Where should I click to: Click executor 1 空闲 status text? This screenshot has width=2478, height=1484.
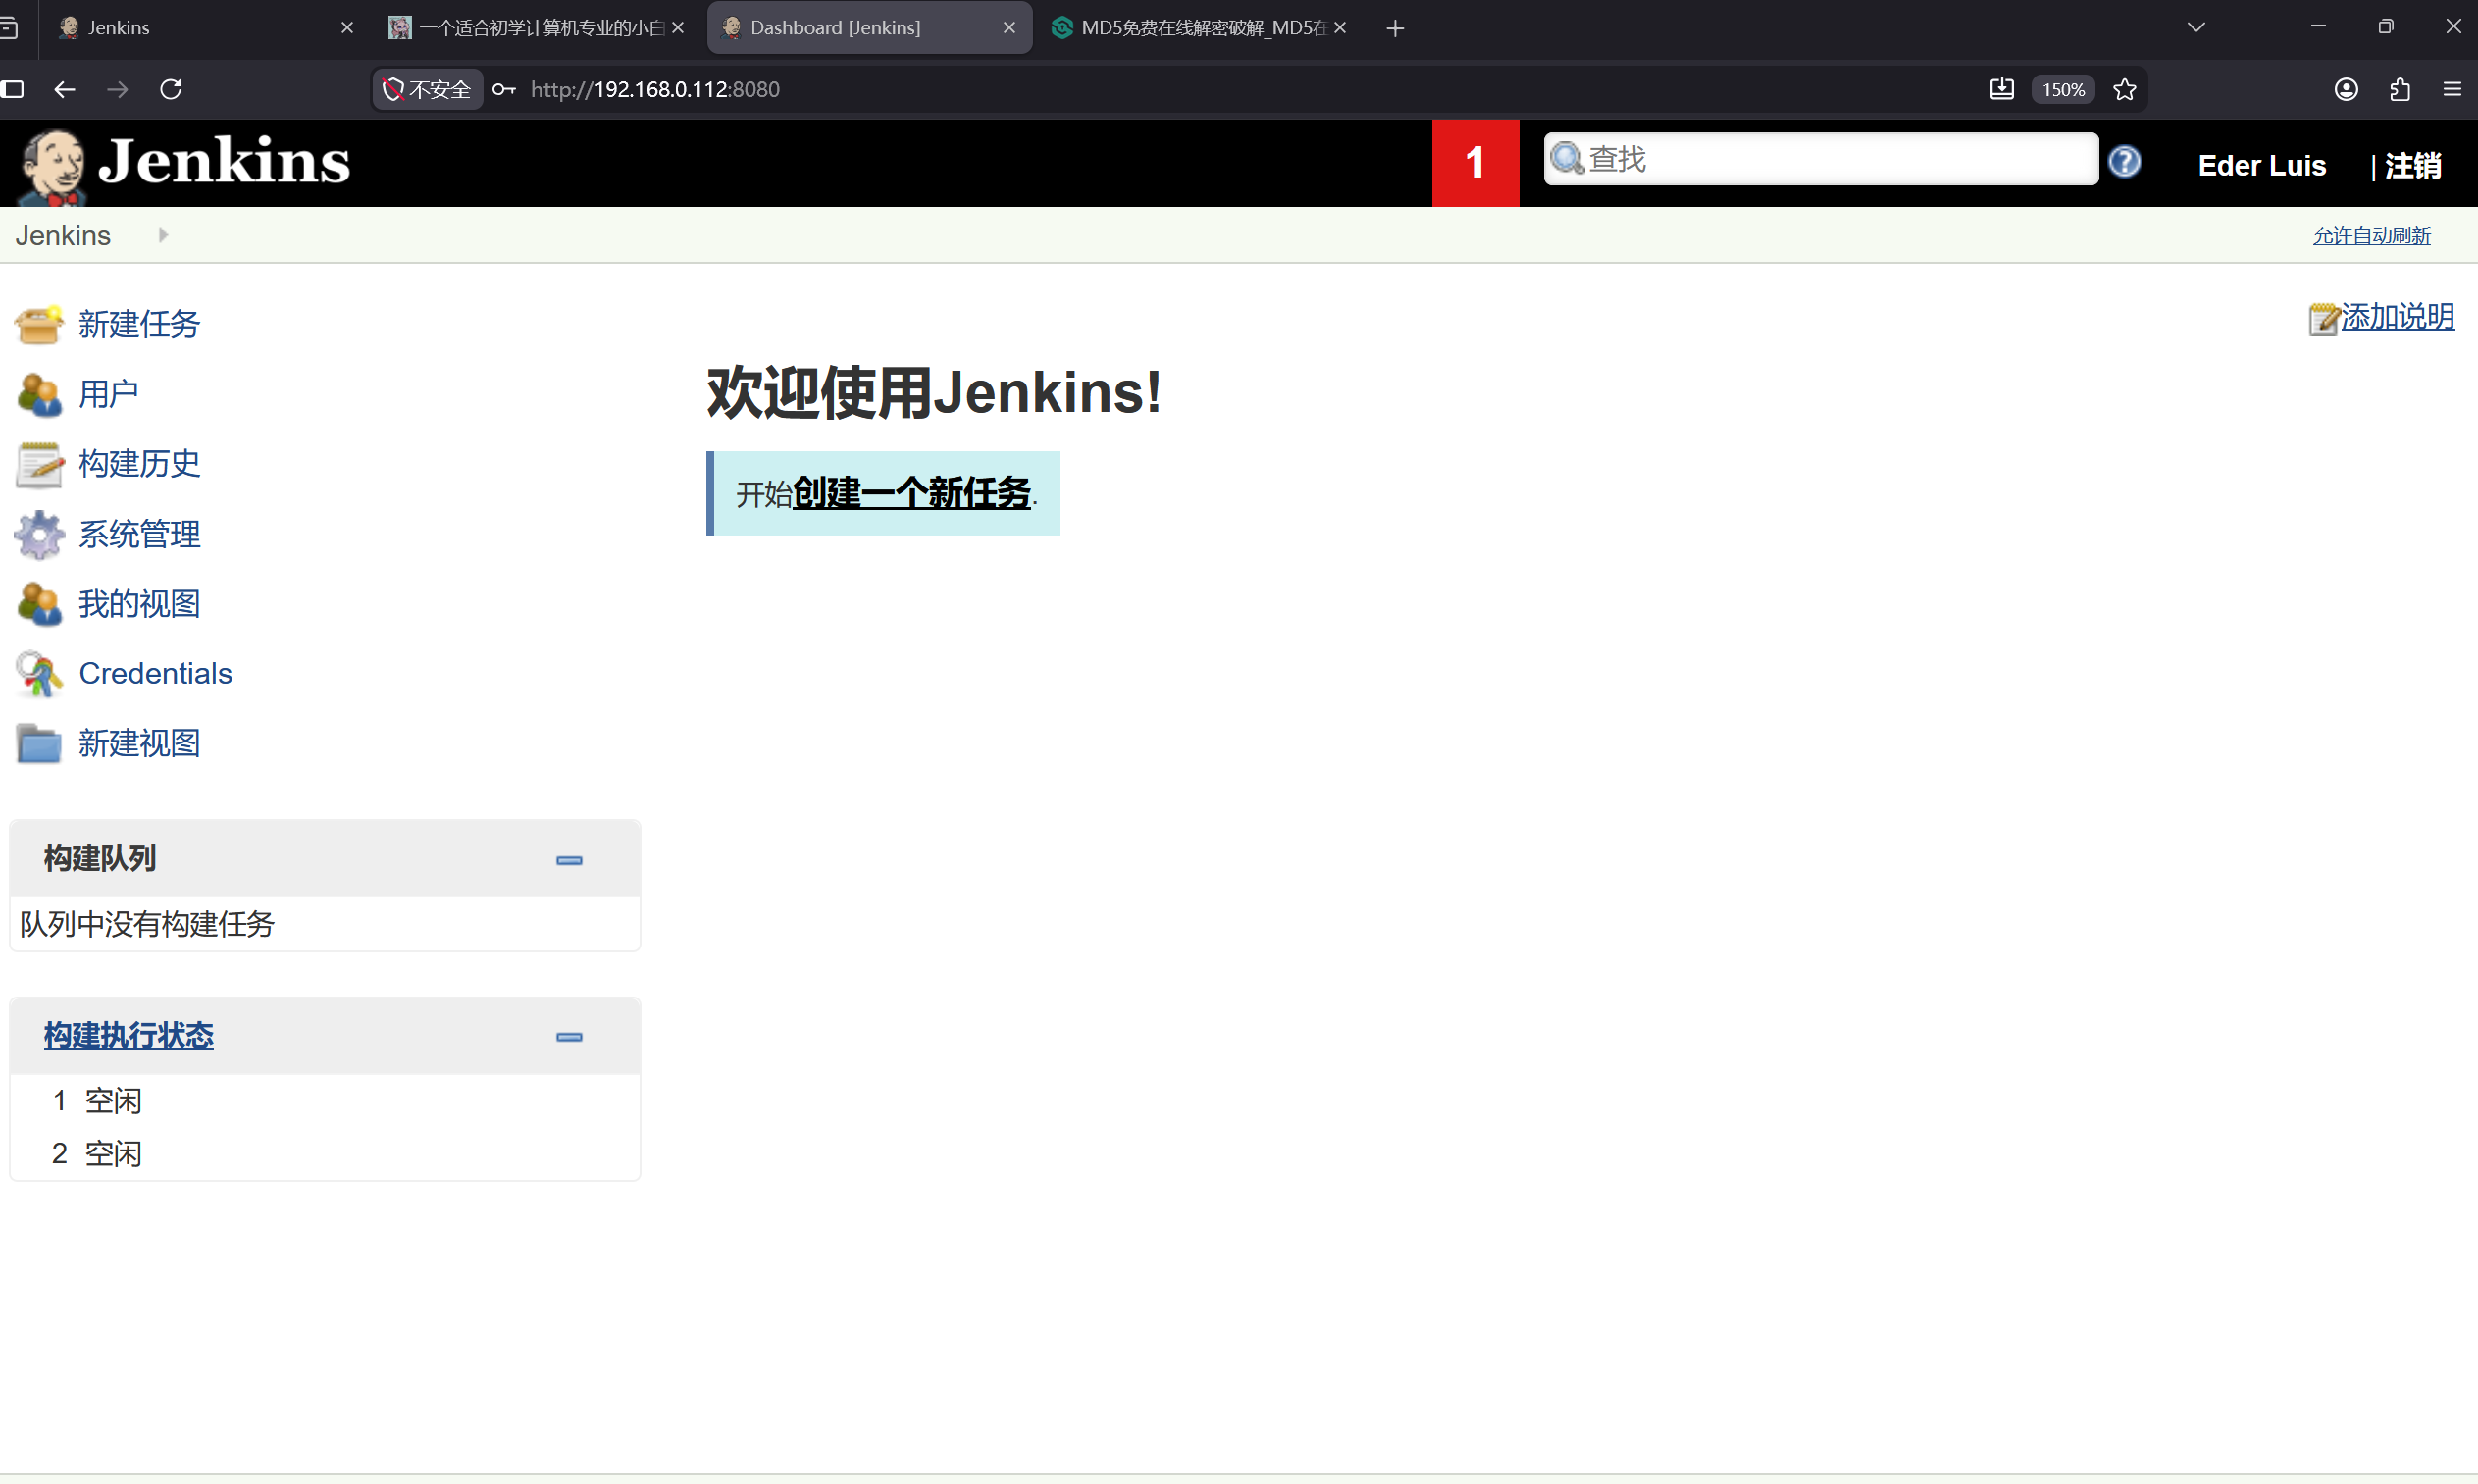point(113,1101)
